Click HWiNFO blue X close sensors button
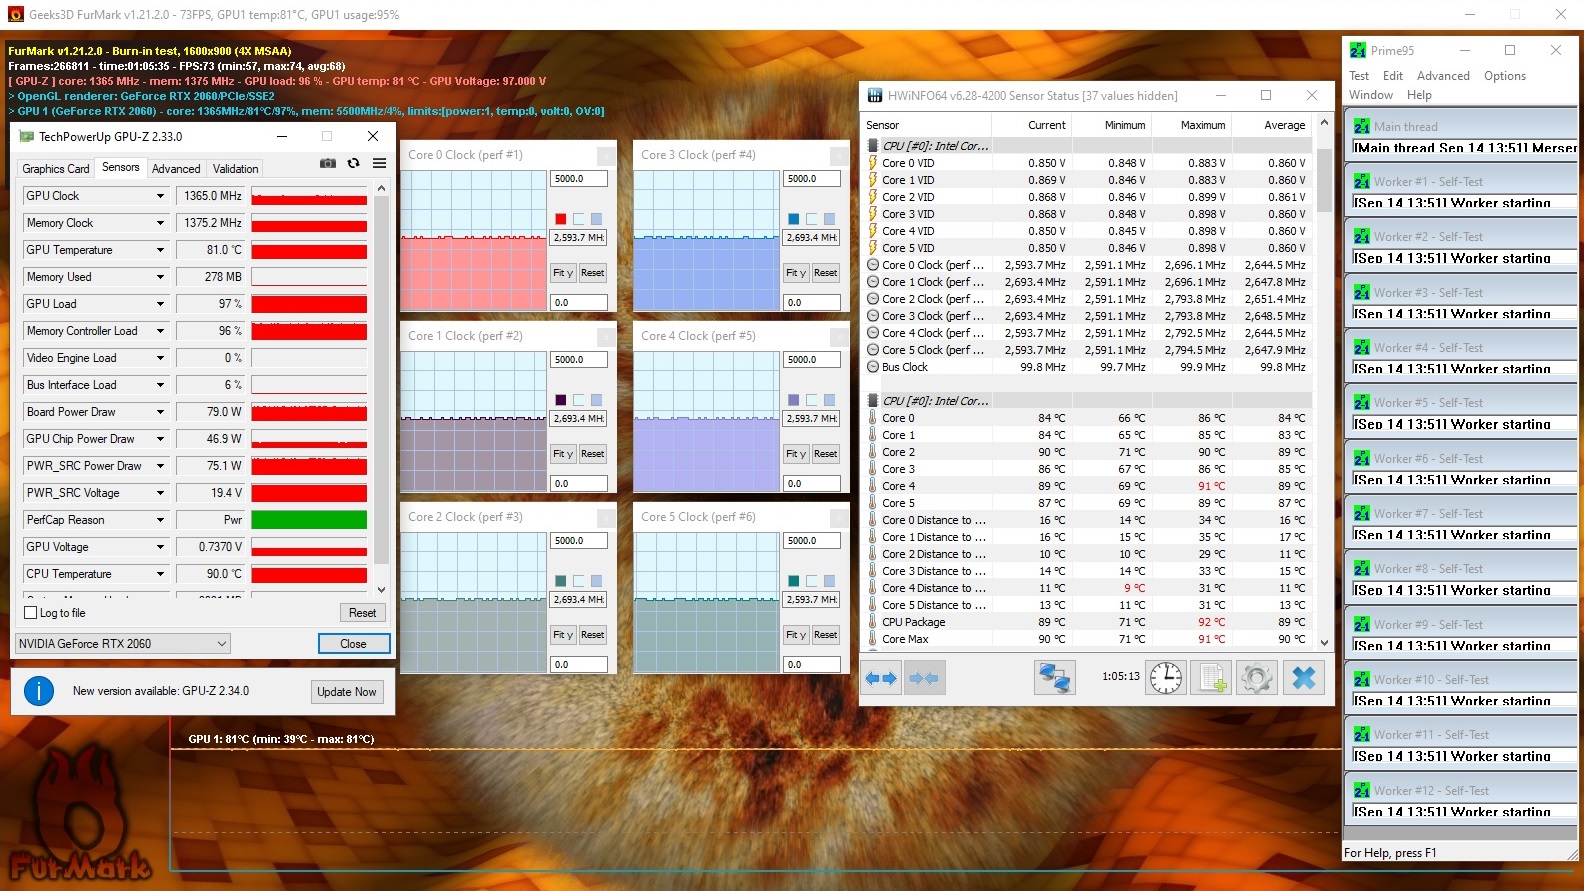 (x=1304, y=678)
